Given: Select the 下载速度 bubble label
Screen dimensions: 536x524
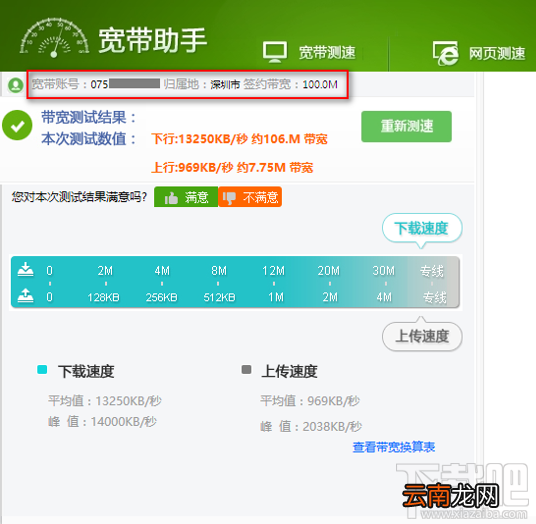Looking at the screenshot, I should click(x=422, y=228).
